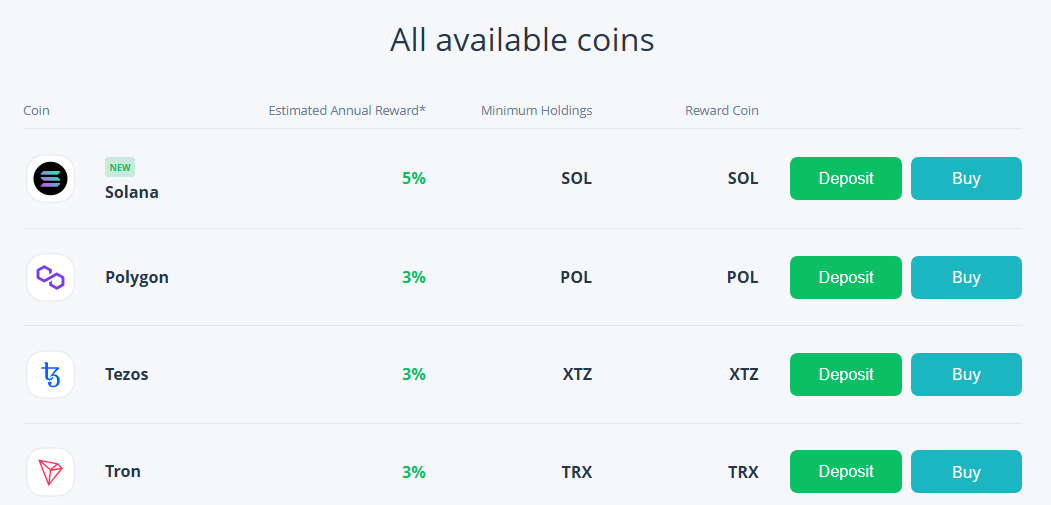The width and height of the screenshot is (1051, 505).
Task: Deposit Polygon using its Deposit button
Action: click(x=845, y=277)
